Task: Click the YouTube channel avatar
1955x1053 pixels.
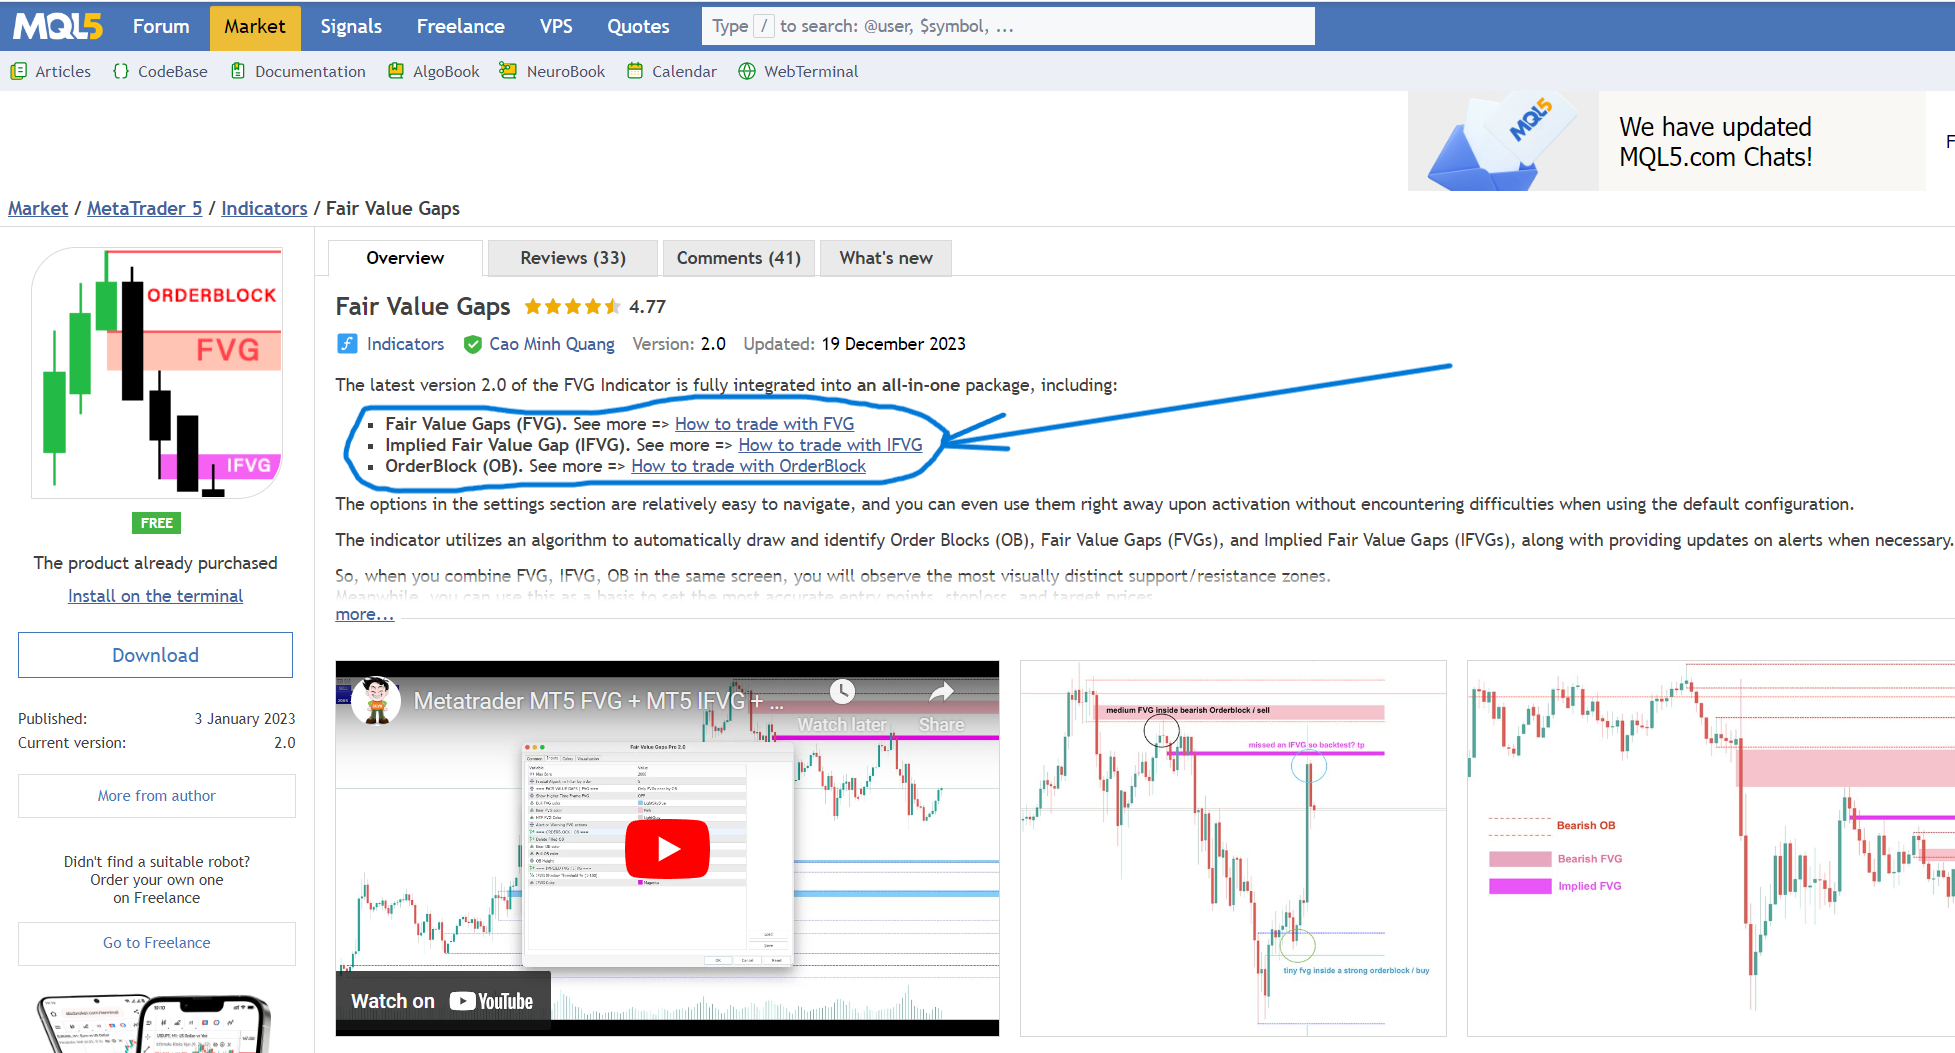Action: (x=376, y=701)
